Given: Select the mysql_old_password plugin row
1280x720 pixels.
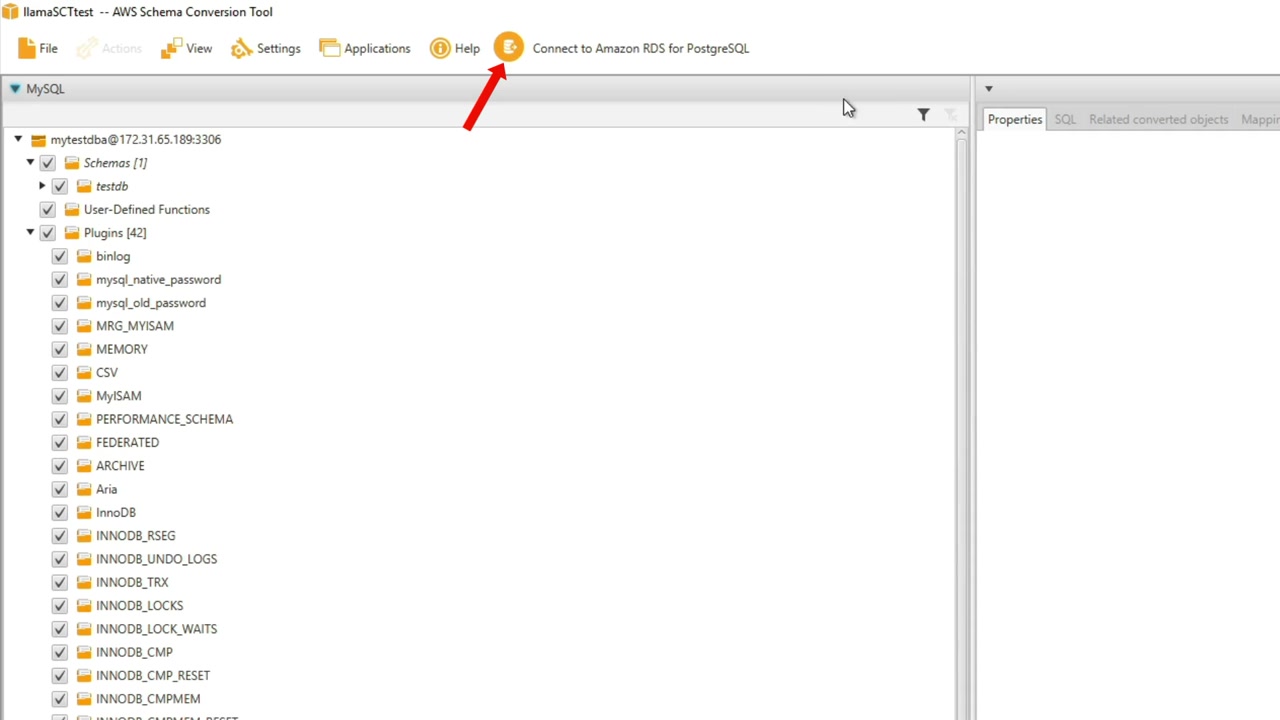Looking at the screenshot, I should [151, 303].
